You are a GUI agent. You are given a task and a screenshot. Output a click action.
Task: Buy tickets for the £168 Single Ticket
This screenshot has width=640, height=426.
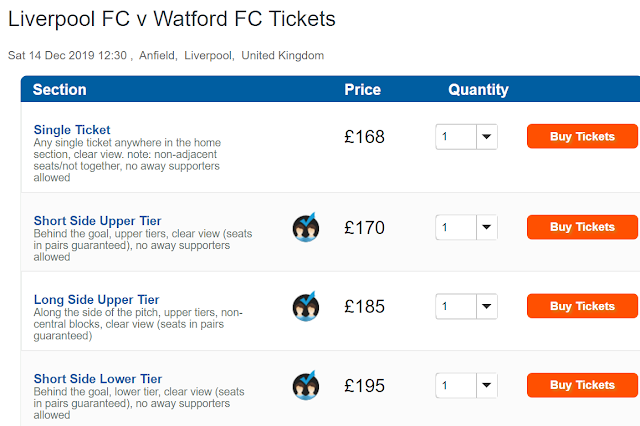[x=582, y=137]
